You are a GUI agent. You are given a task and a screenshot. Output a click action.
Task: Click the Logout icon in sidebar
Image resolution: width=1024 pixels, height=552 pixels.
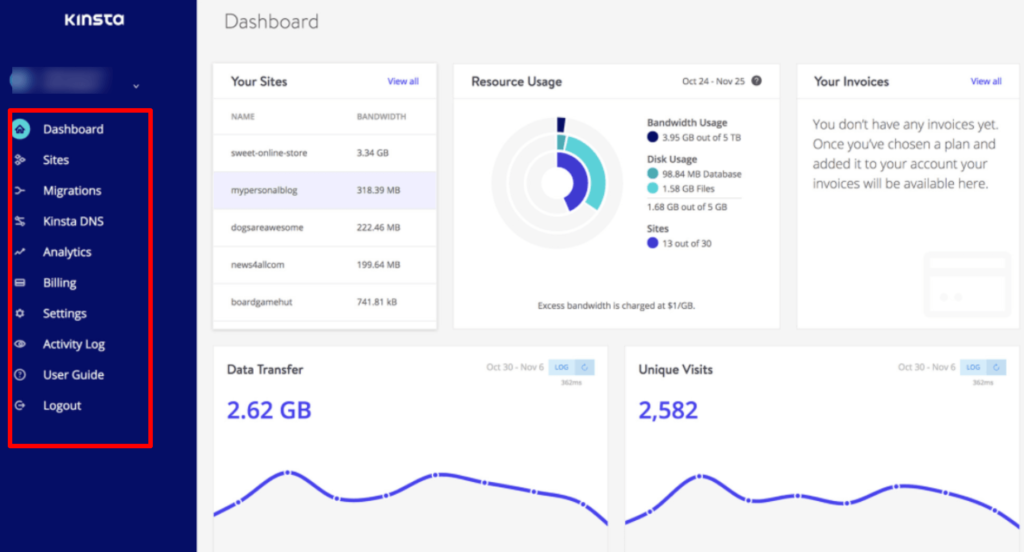coord(20,406)
